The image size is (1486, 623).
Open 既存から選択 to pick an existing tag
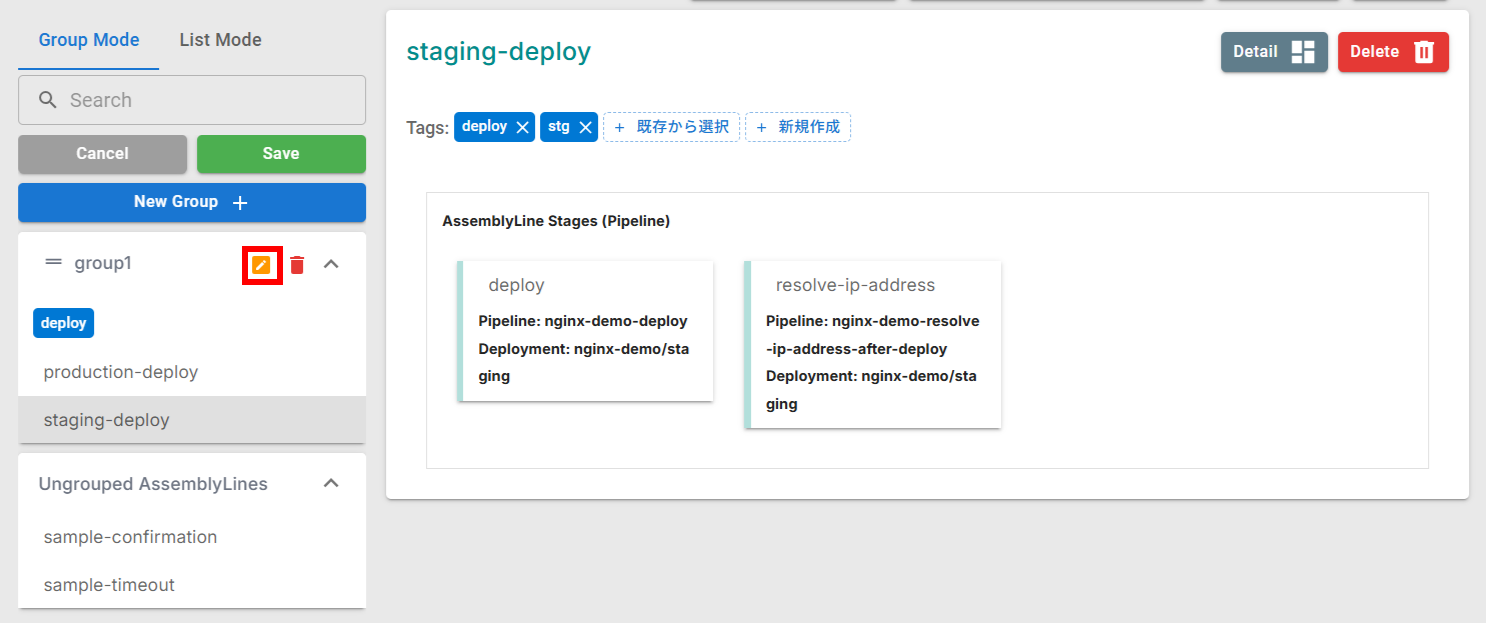671,126
